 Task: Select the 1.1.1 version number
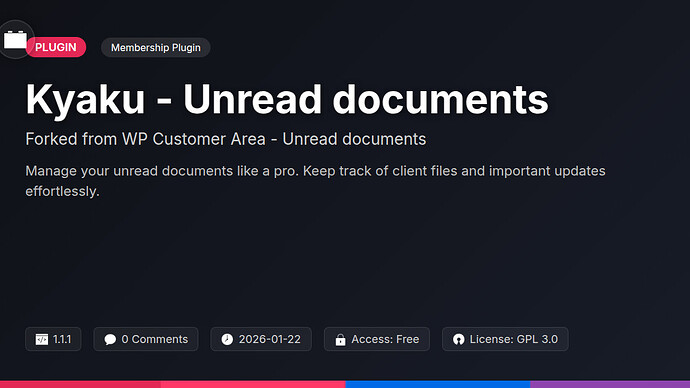[62, 339]
